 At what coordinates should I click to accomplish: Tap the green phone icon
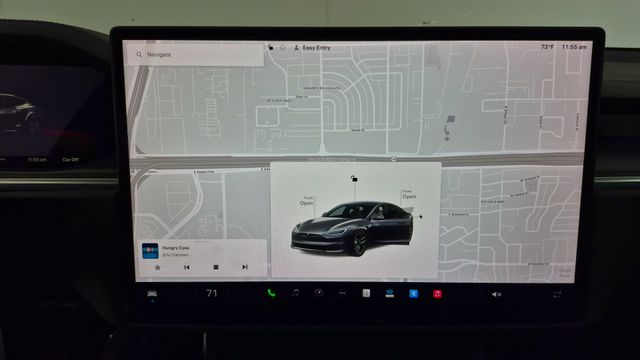coord(271,293)
